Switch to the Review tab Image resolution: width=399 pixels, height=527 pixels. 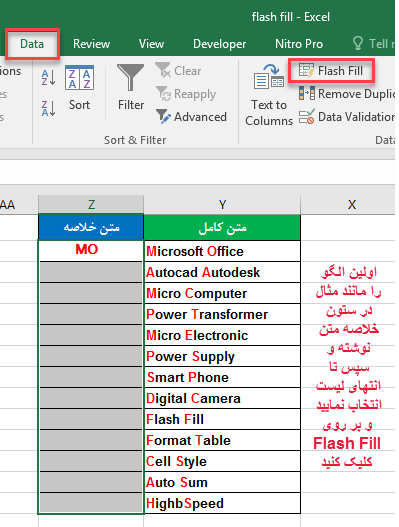(91, 44)
